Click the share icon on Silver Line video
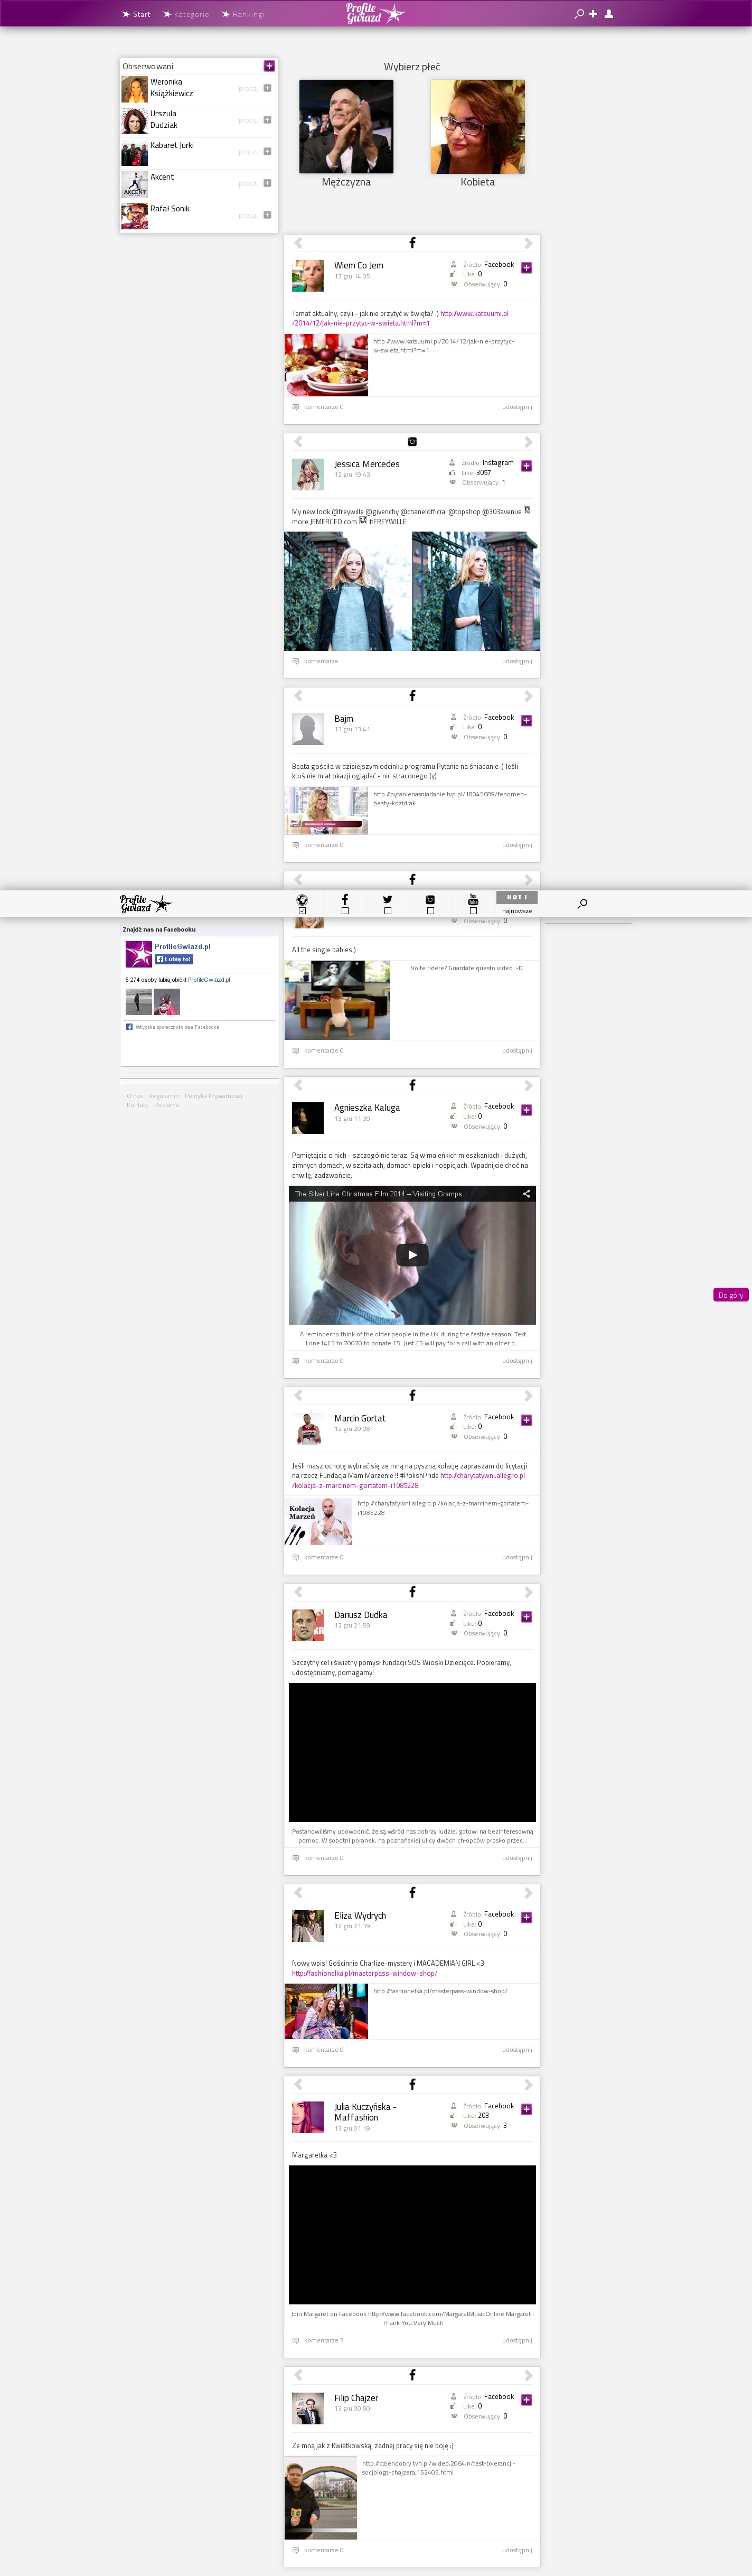 pos(526,1193)
